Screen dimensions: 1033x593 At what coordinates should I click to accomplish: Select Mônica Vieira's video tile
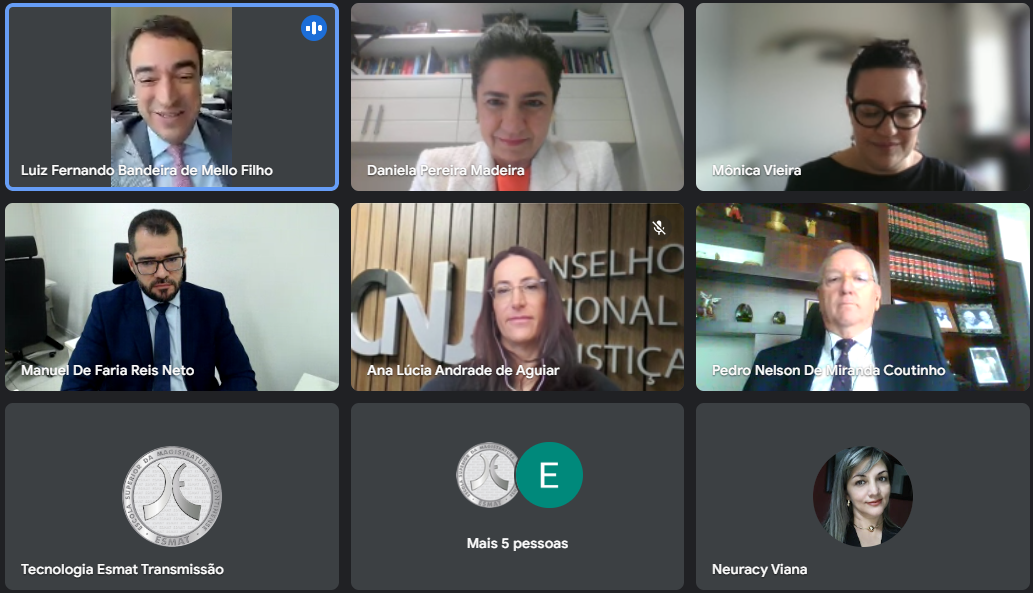tap(862, 97)
